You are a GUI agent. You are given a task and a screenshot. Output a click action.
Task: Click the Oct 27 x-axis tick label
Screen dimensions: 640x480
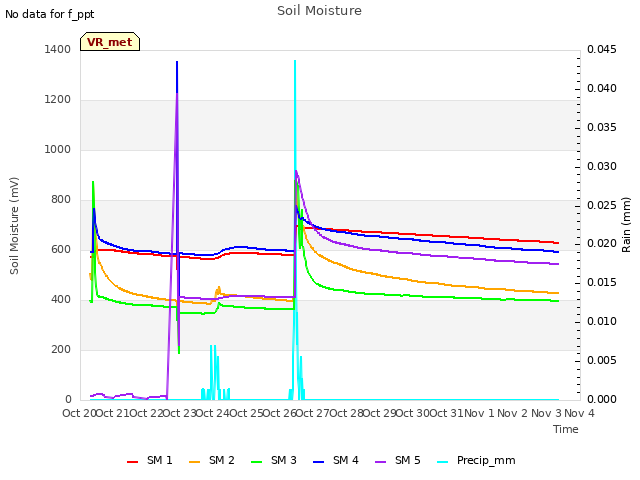click(x=313, y=413)
